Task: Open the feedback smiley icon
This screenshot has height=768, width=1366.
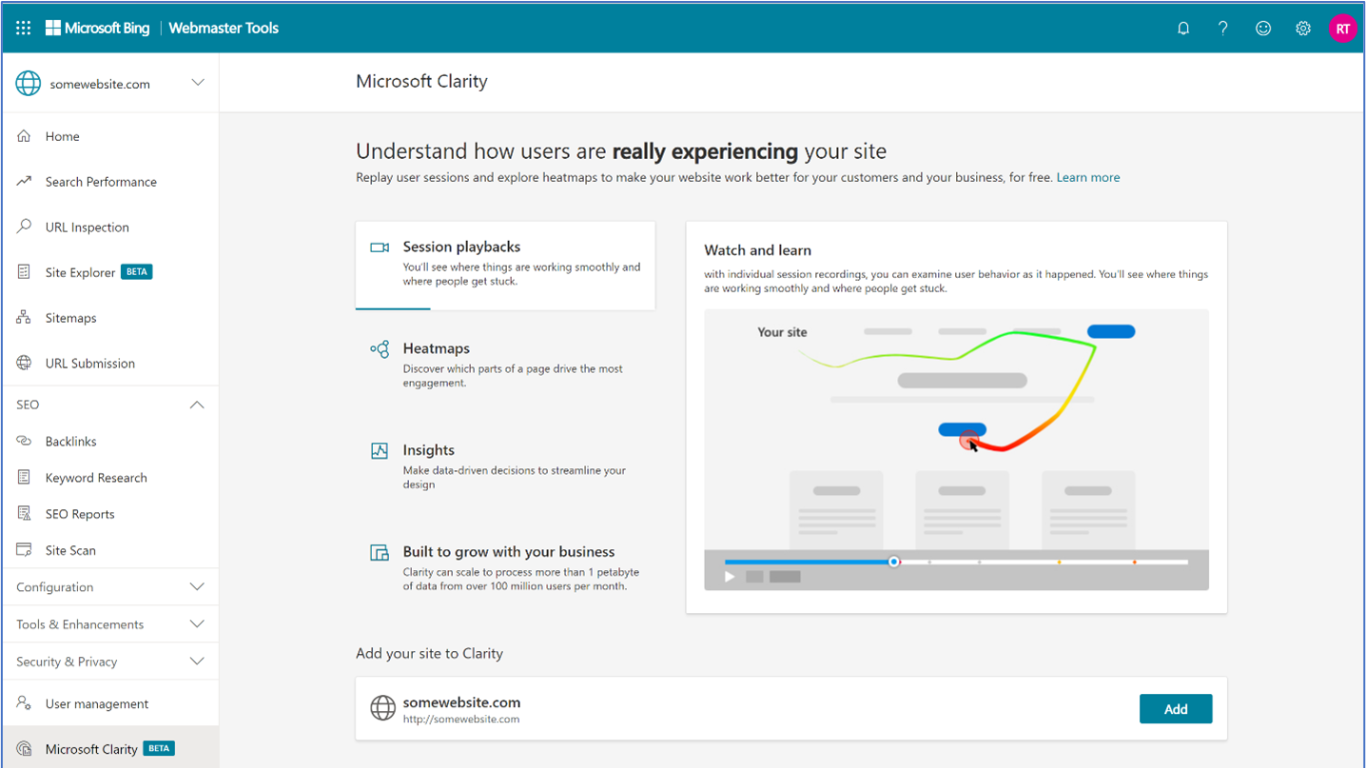Action: (x=1263, y=28)
